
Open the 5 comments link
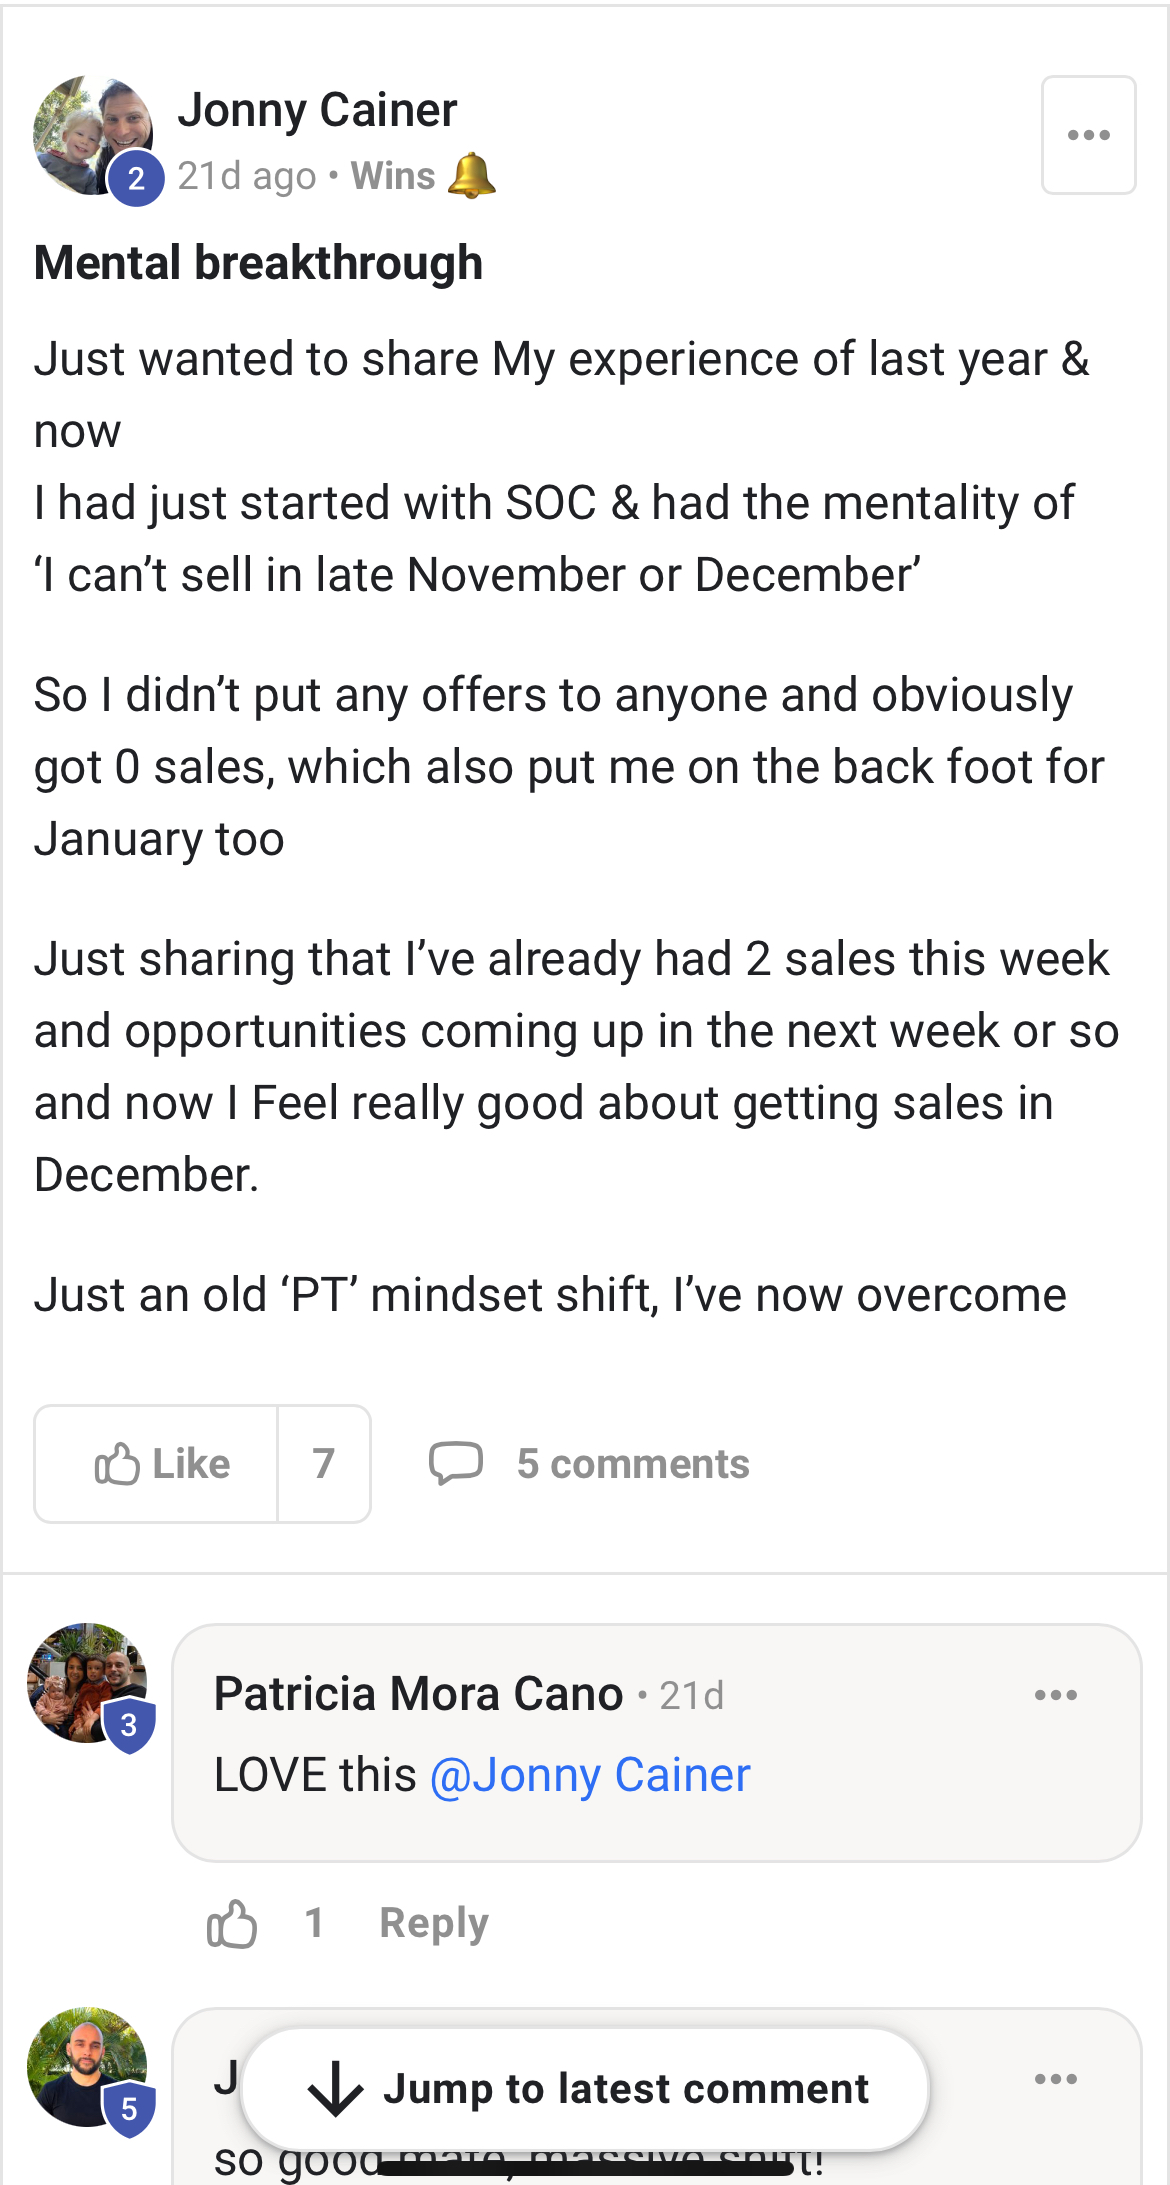pos(632,1464)
